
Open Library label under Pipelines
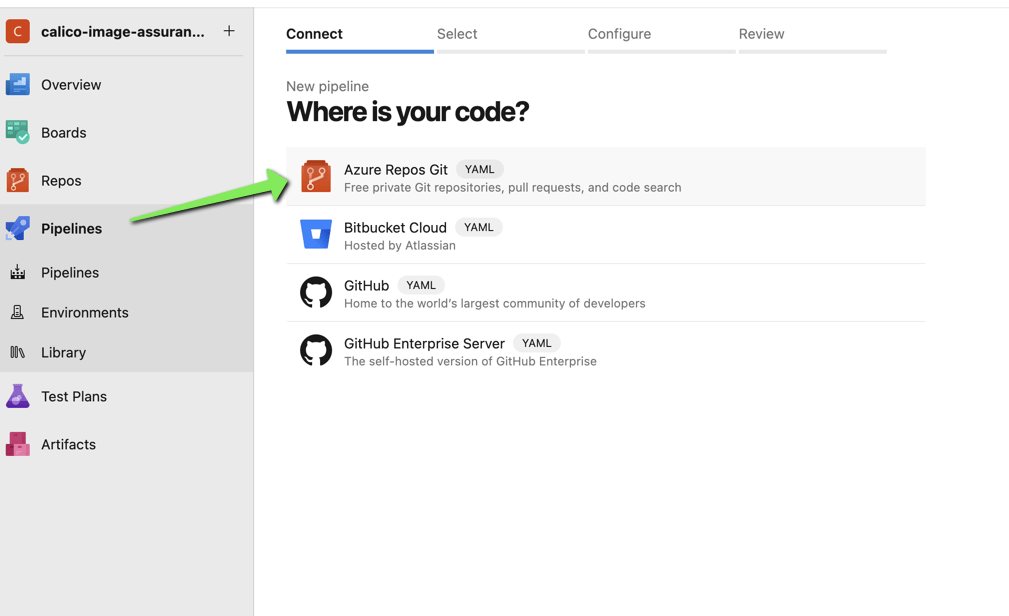point(64,353)
